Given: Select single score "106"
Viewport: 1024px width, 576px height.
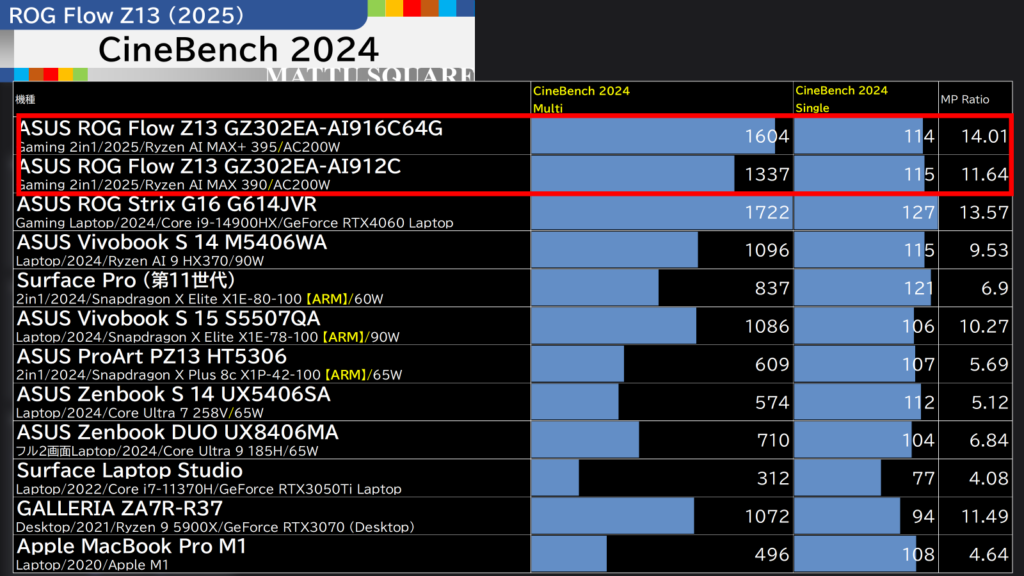Looking at the screenshot, I should click(x=919, y=326).
